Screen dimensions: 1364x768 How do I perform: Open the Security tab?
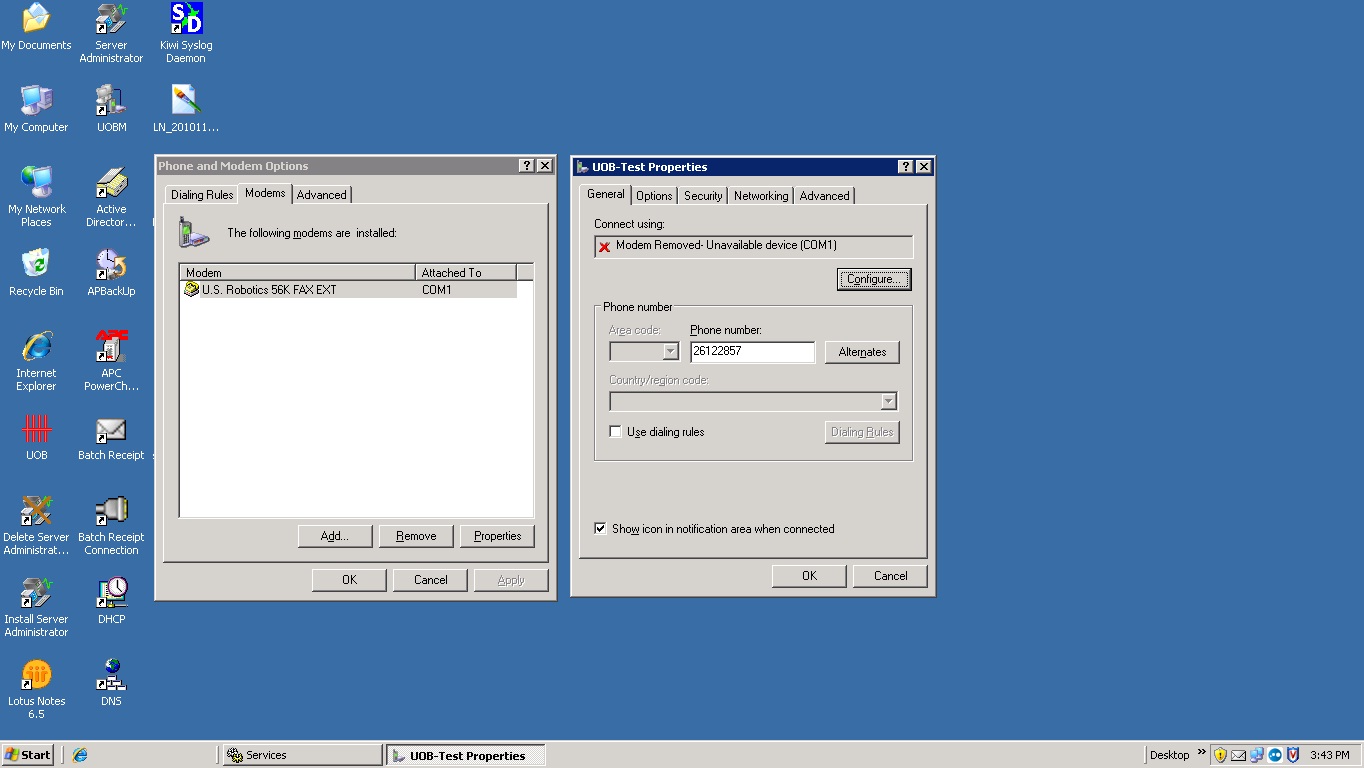pyautogui.click(x=703, y=196)
